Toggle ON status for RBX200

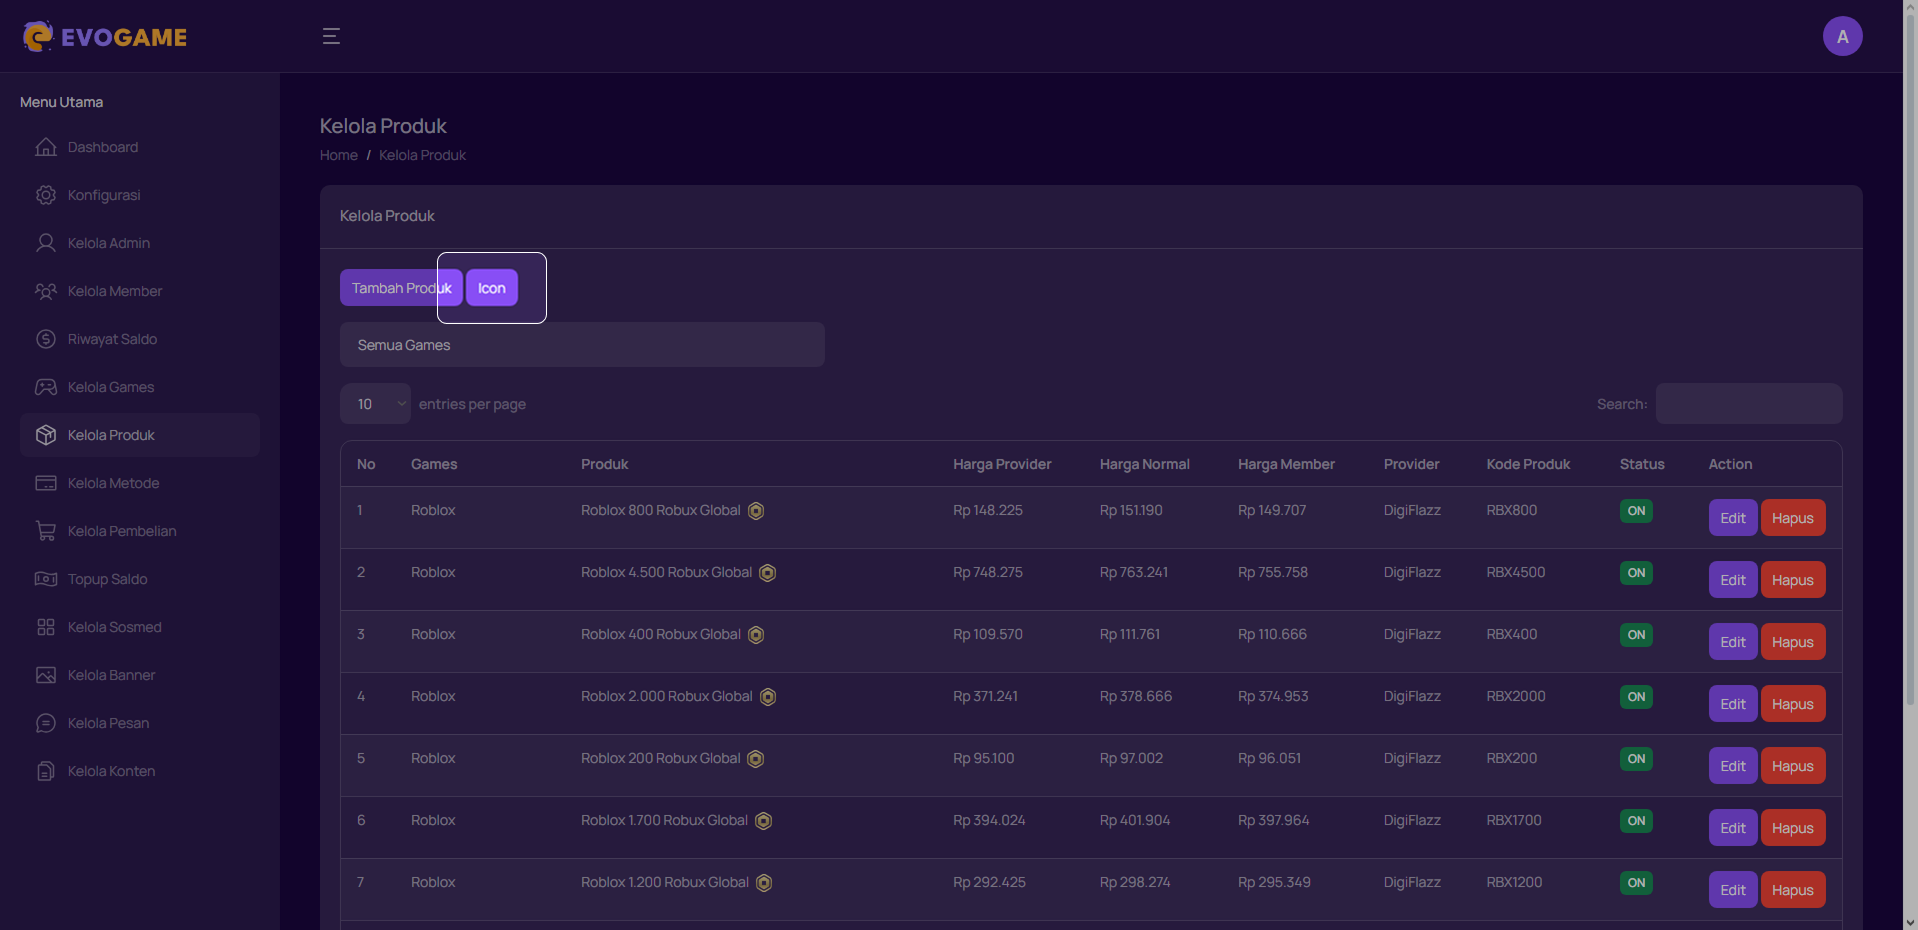click(1636, 759)
